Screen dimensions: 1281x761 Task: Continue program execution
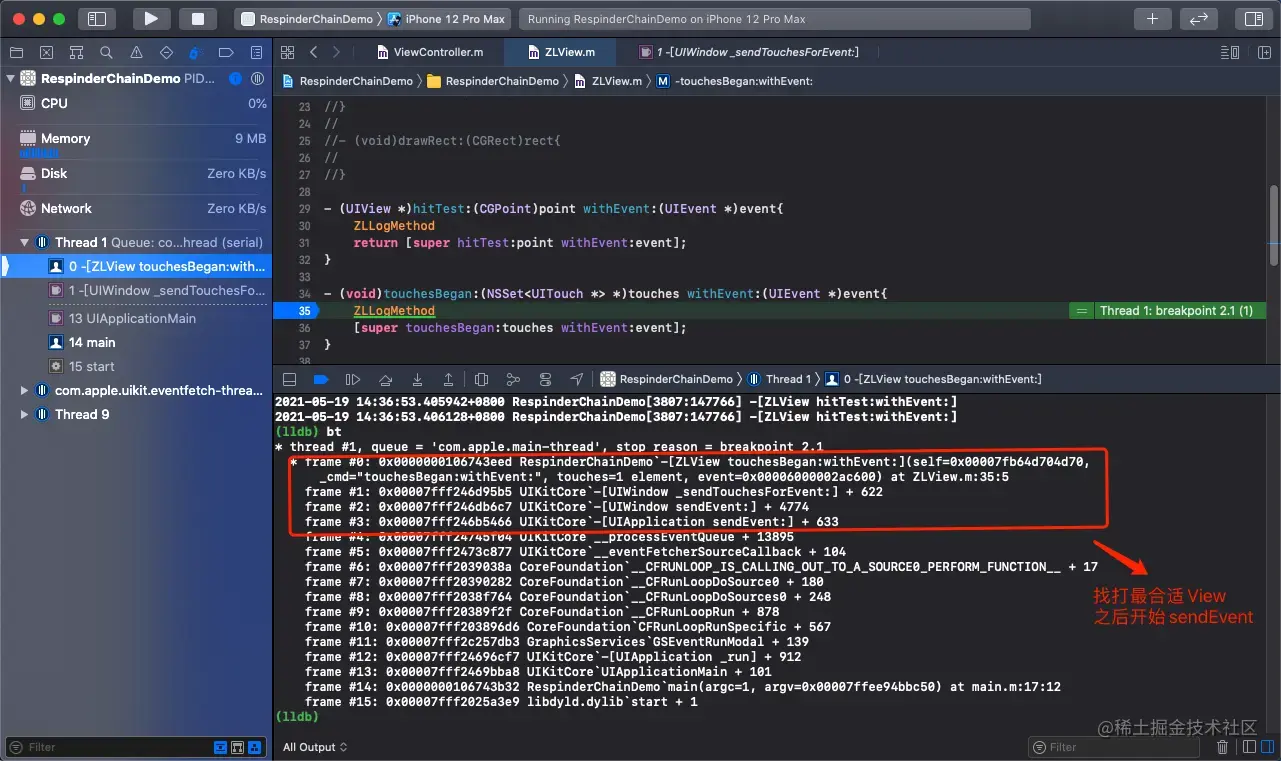point(353,379)
